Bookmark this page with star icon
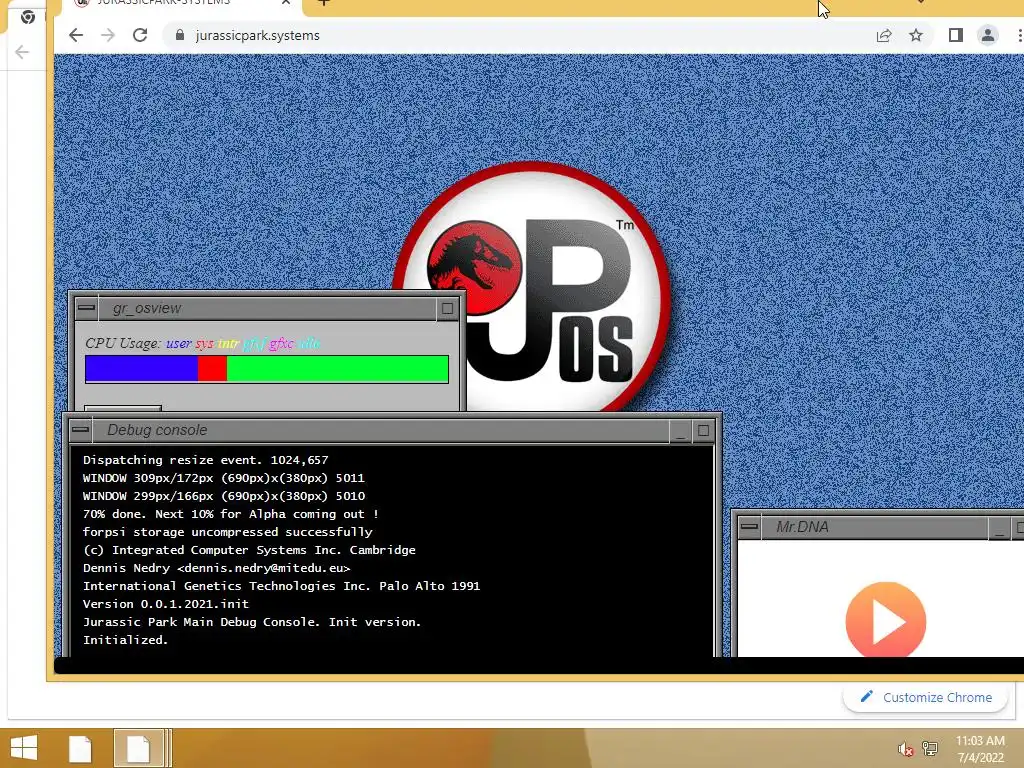Image resolution: width=1024 pixels, height=768 pixels. (916, 35)
